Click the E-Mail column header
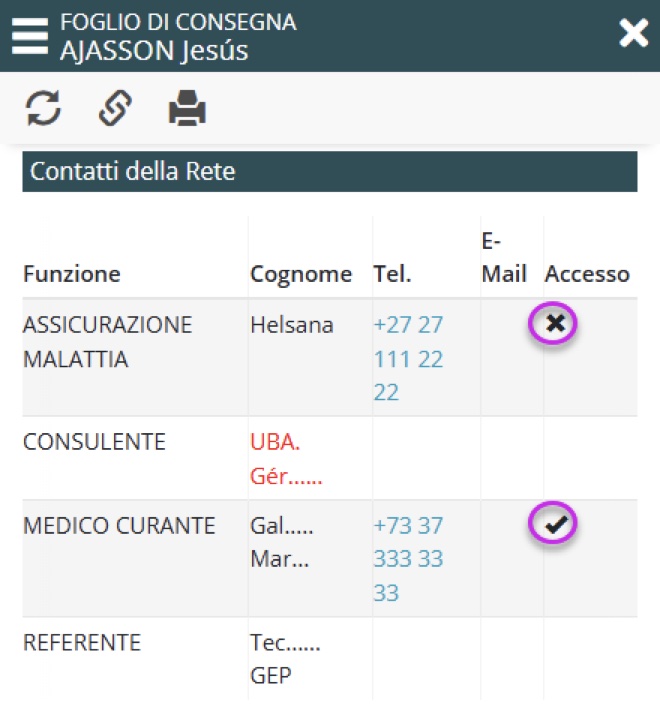This screenshot has width=660, height=718. [504, 258]
